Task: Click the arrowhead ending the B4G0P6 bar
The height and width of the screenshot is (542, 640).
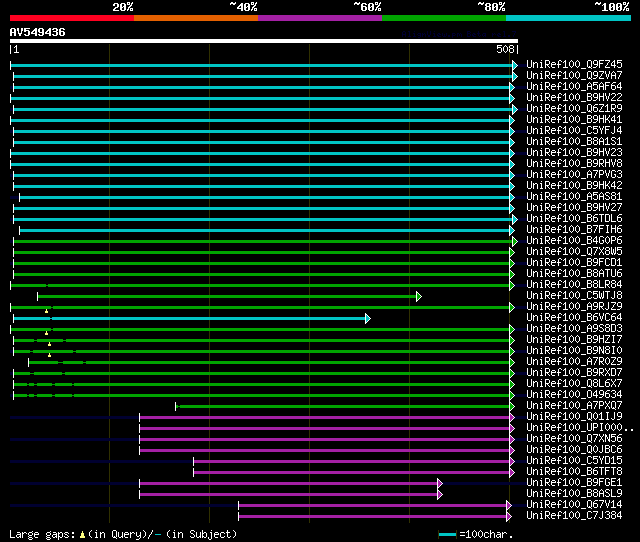Action: point(515,242)
